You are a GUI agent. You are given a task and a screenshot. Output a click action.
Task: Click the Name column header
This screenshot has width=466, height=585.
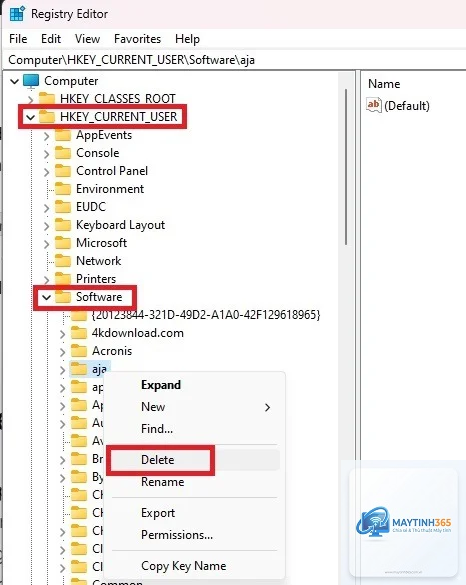[384, 84]
